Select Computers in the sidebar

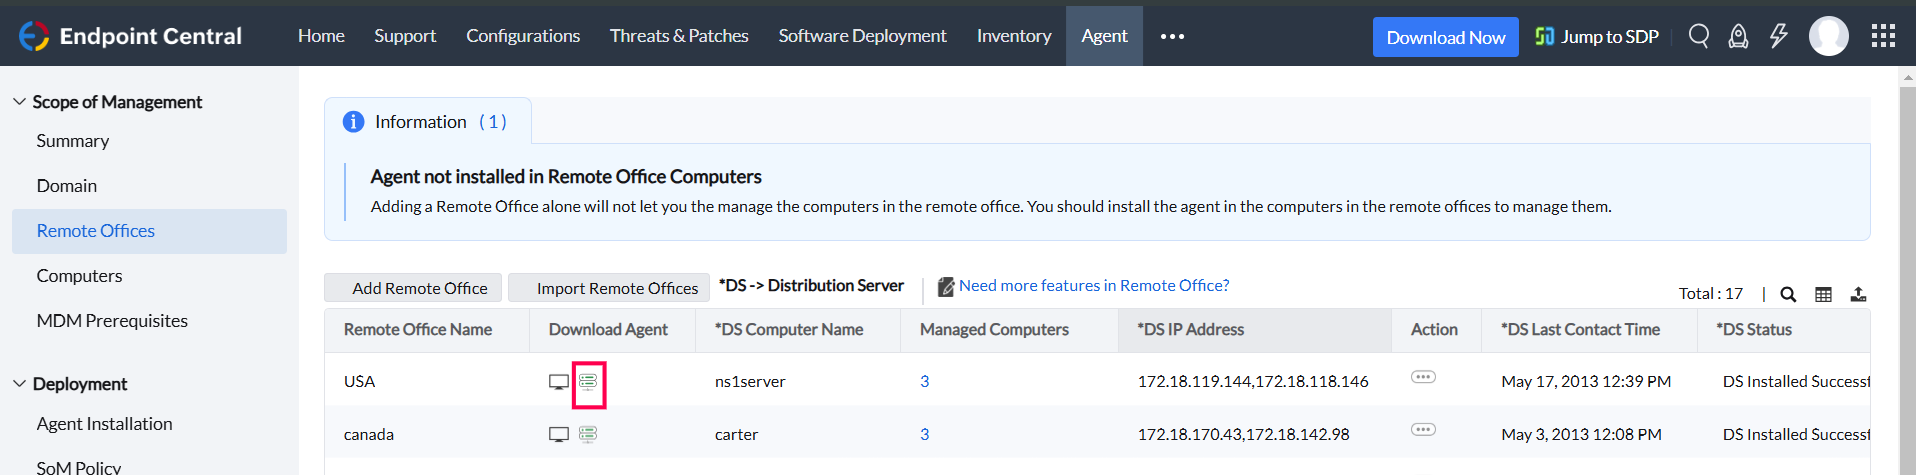[x=79, y=276]
